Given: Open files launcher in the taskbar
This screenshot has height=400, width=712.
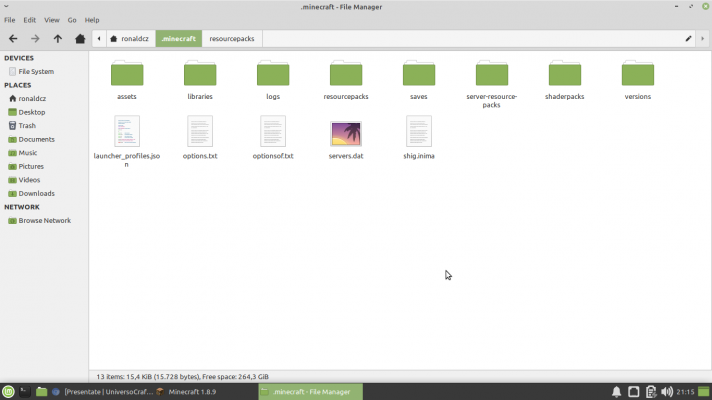Looking at the screenshot, I should pyautogui.click(x=41, y=391).
